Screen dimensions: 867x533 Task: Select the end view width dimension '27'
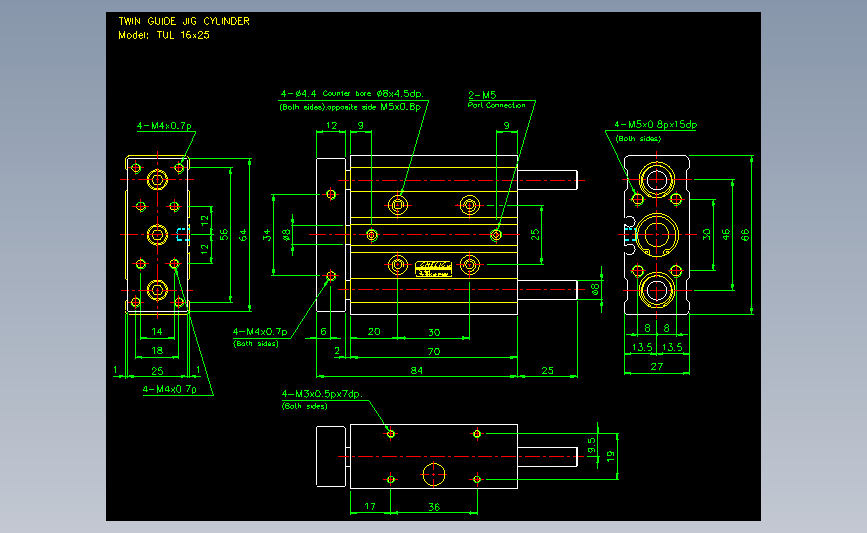coord(656,366)
